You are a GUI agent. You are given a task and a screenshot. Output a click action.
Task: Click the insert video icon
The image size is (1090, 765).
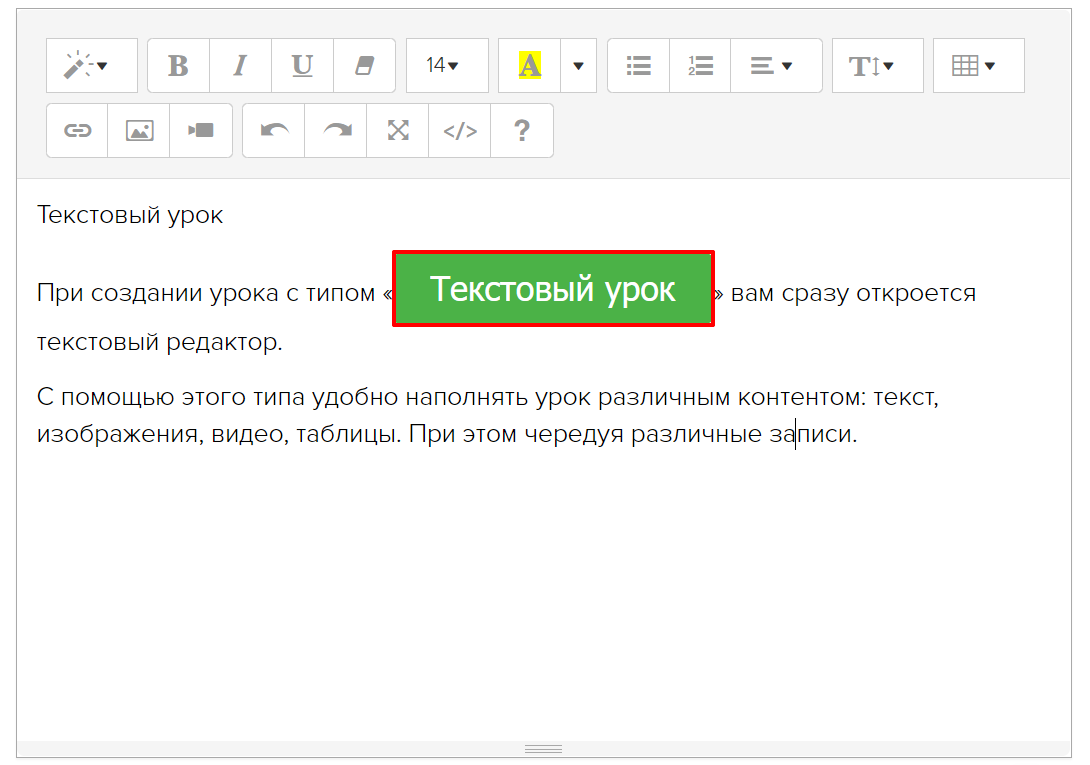[201, 131]
